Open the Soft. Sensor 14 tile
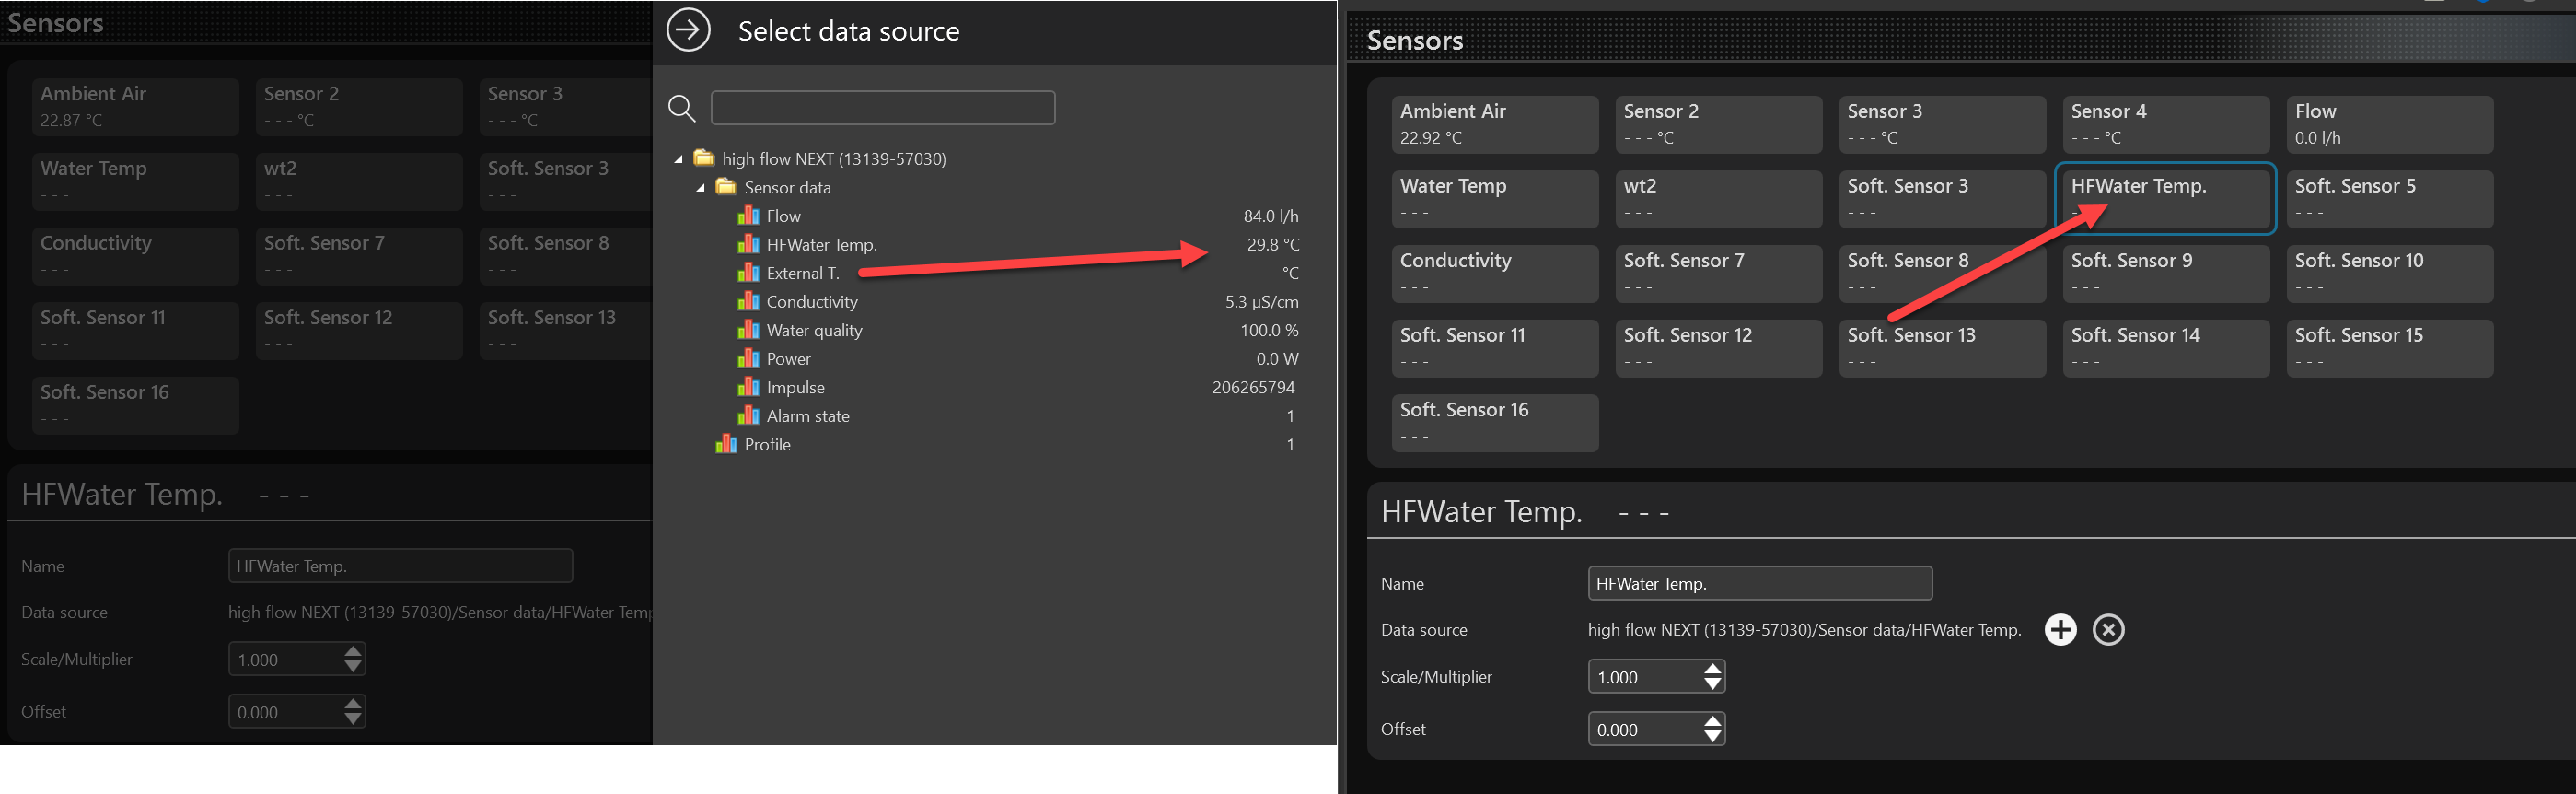Image resolution: width=2576 pixels, height=794 pixels. point(2165,347)
